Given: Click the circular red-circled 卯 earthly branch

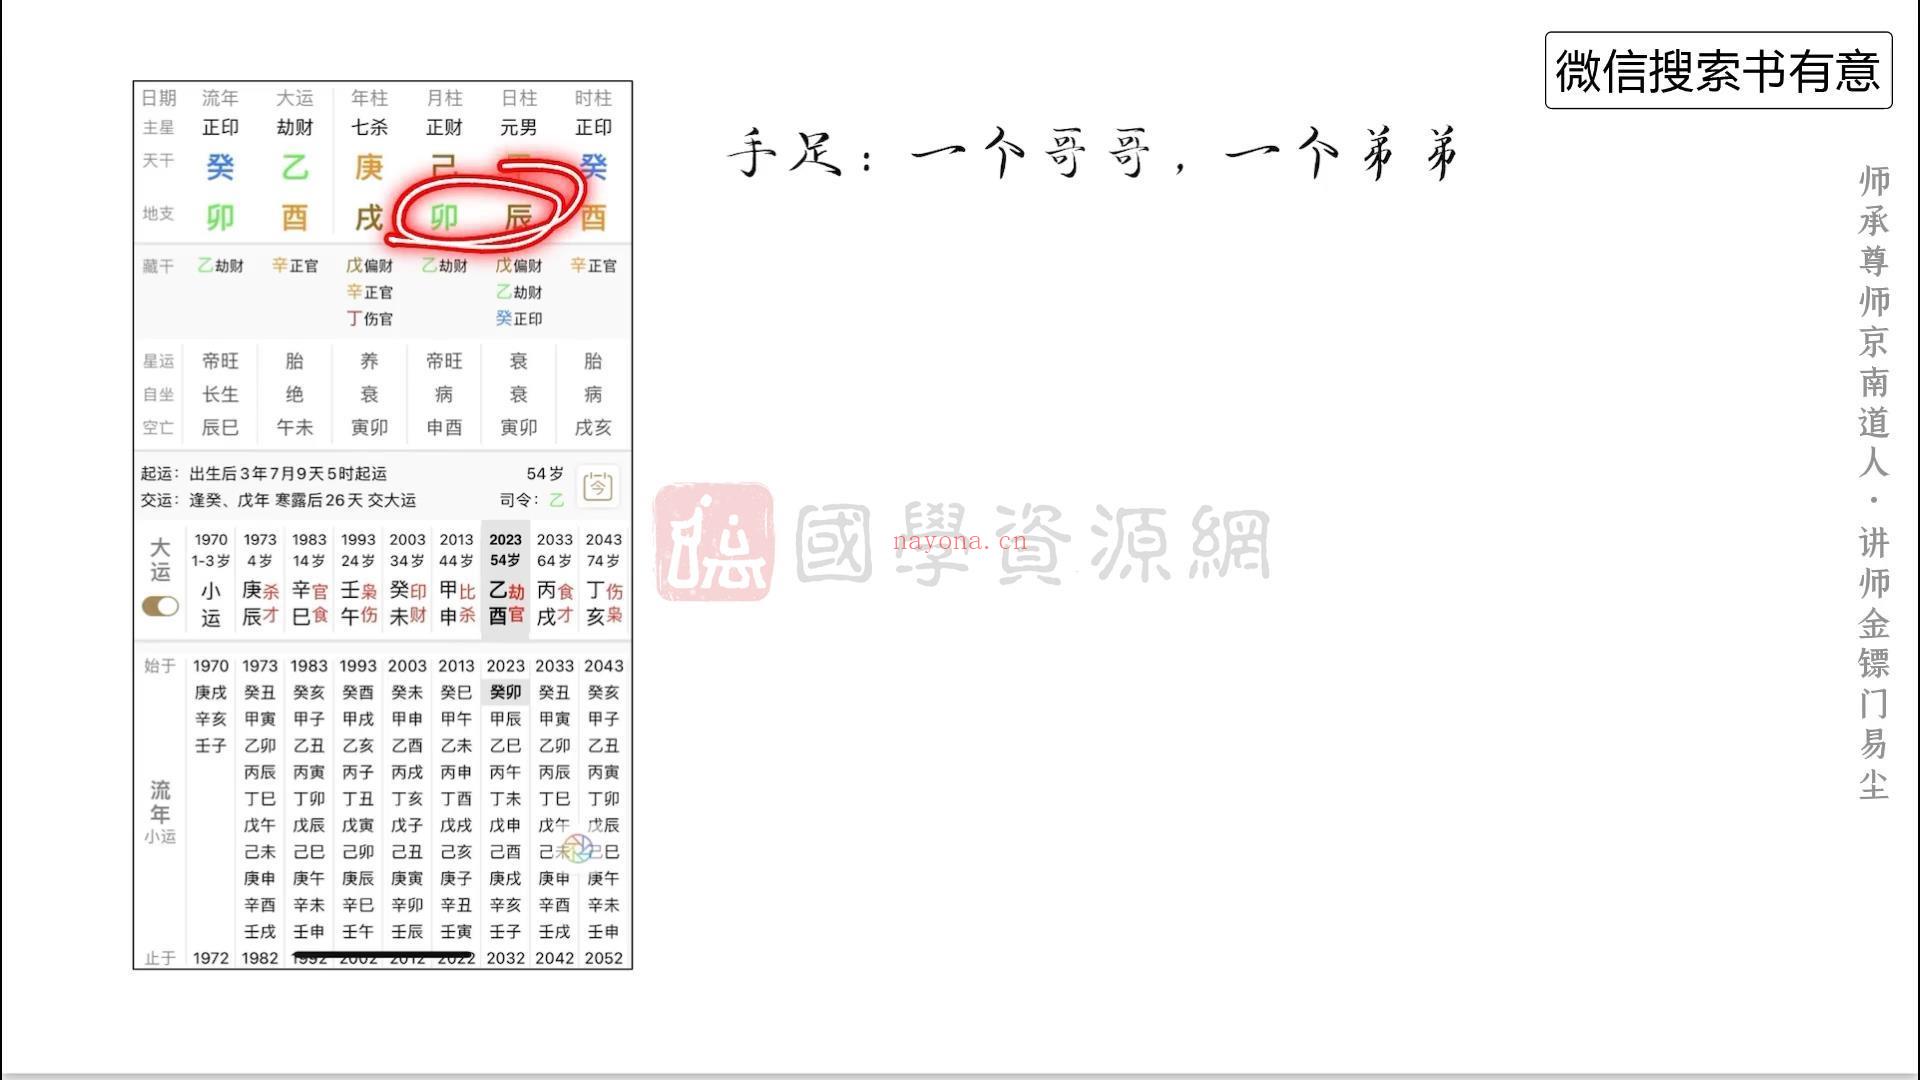Looking at the screenshot, I should coord(442,215).
